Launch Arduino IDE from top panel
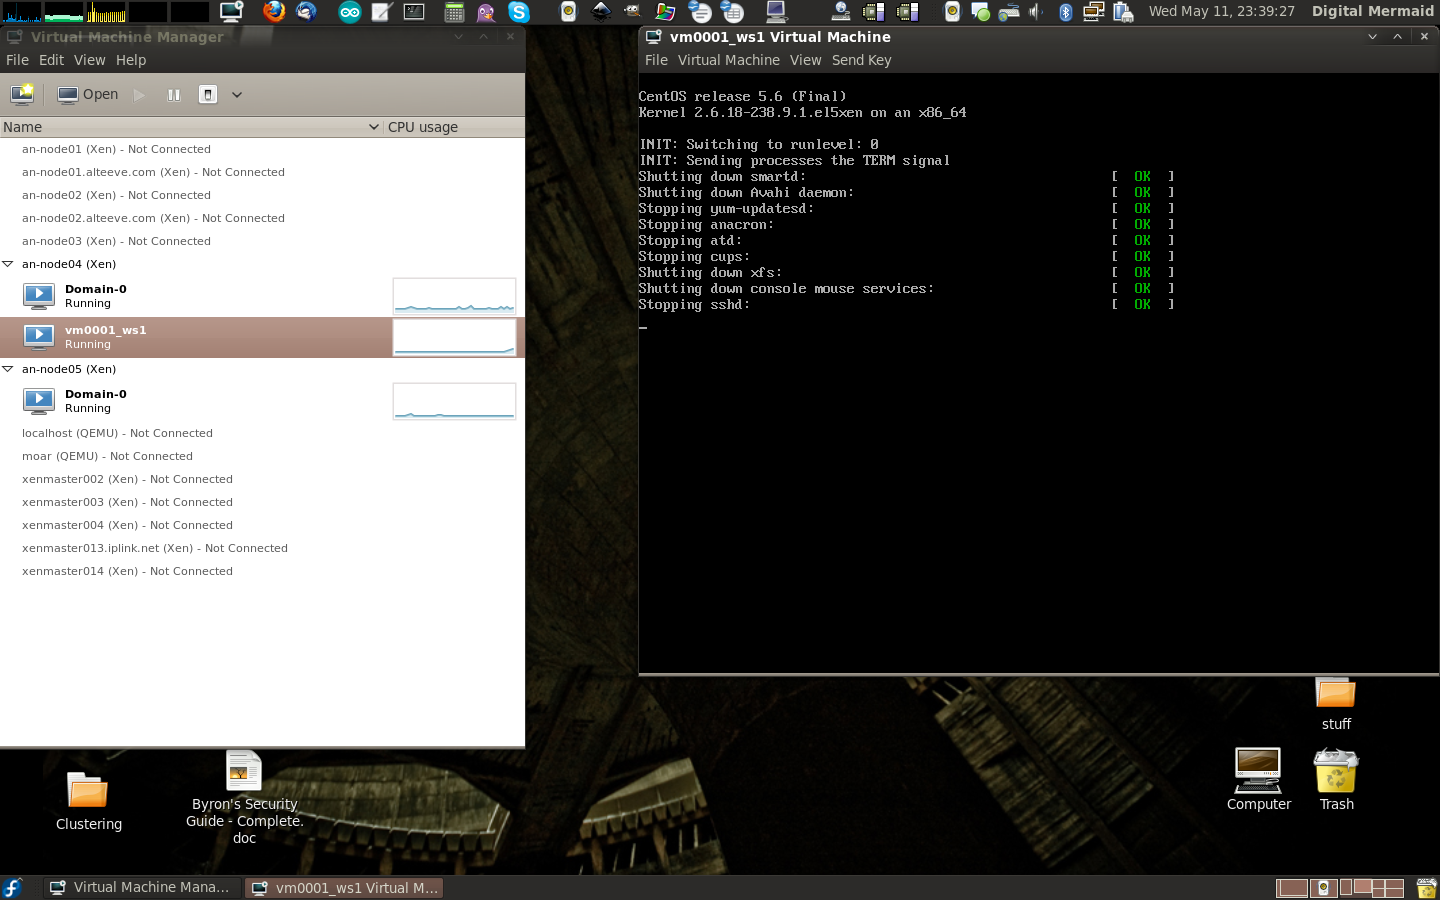This screenshot has width=1440, height=900. tap(350, 12)
